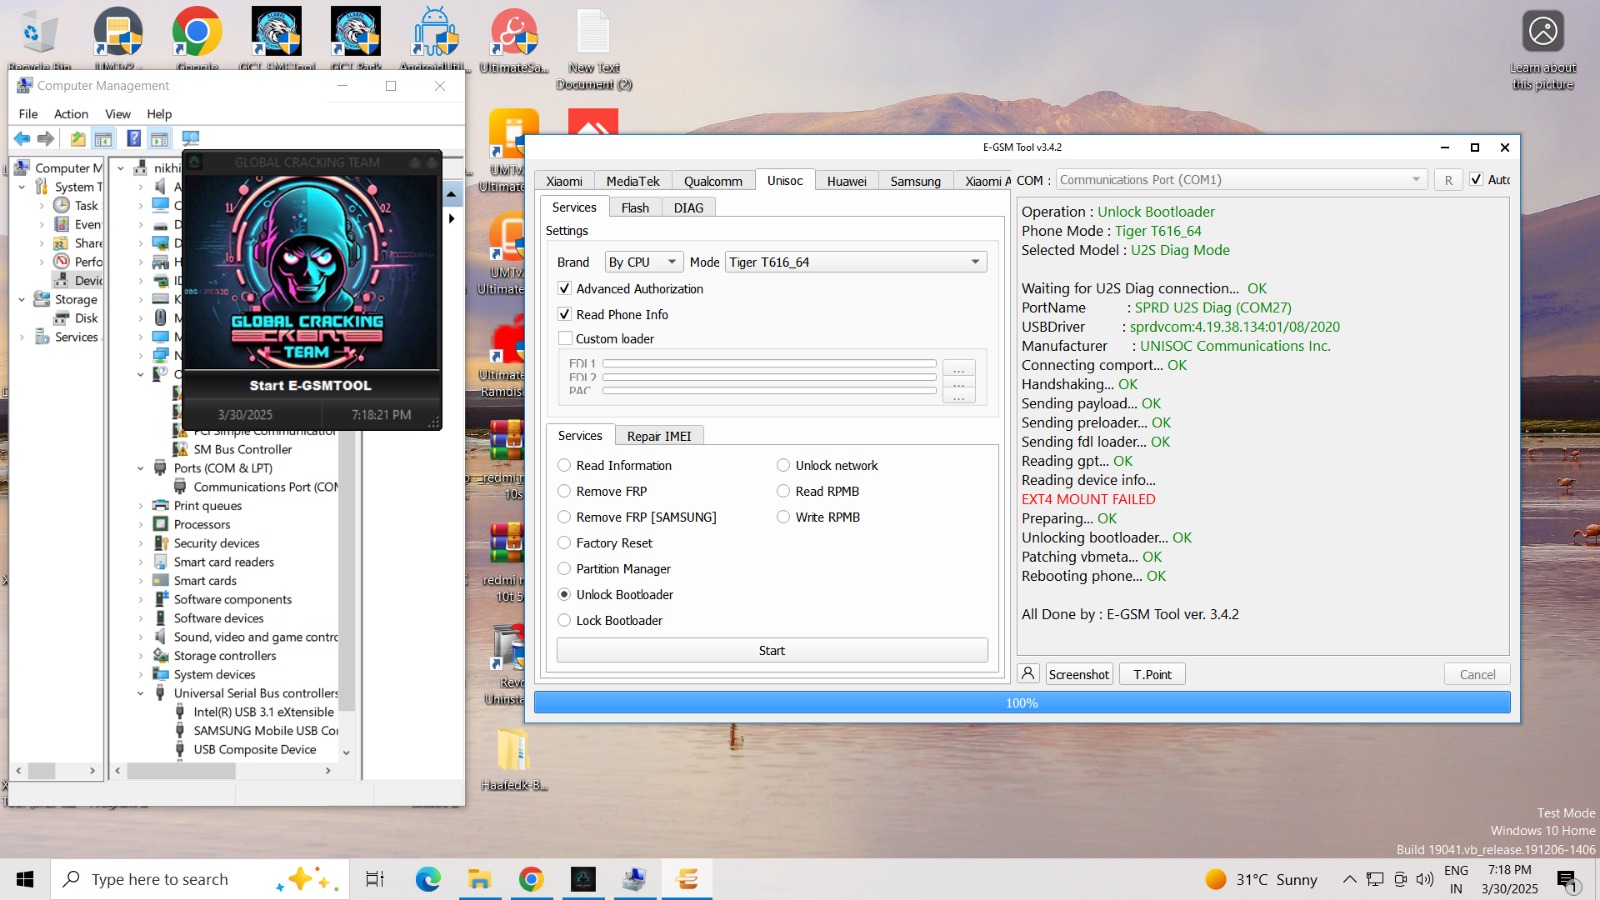Click the Security devices key icon
This screenshot has width=1600, height=900.
click(160, 543)
